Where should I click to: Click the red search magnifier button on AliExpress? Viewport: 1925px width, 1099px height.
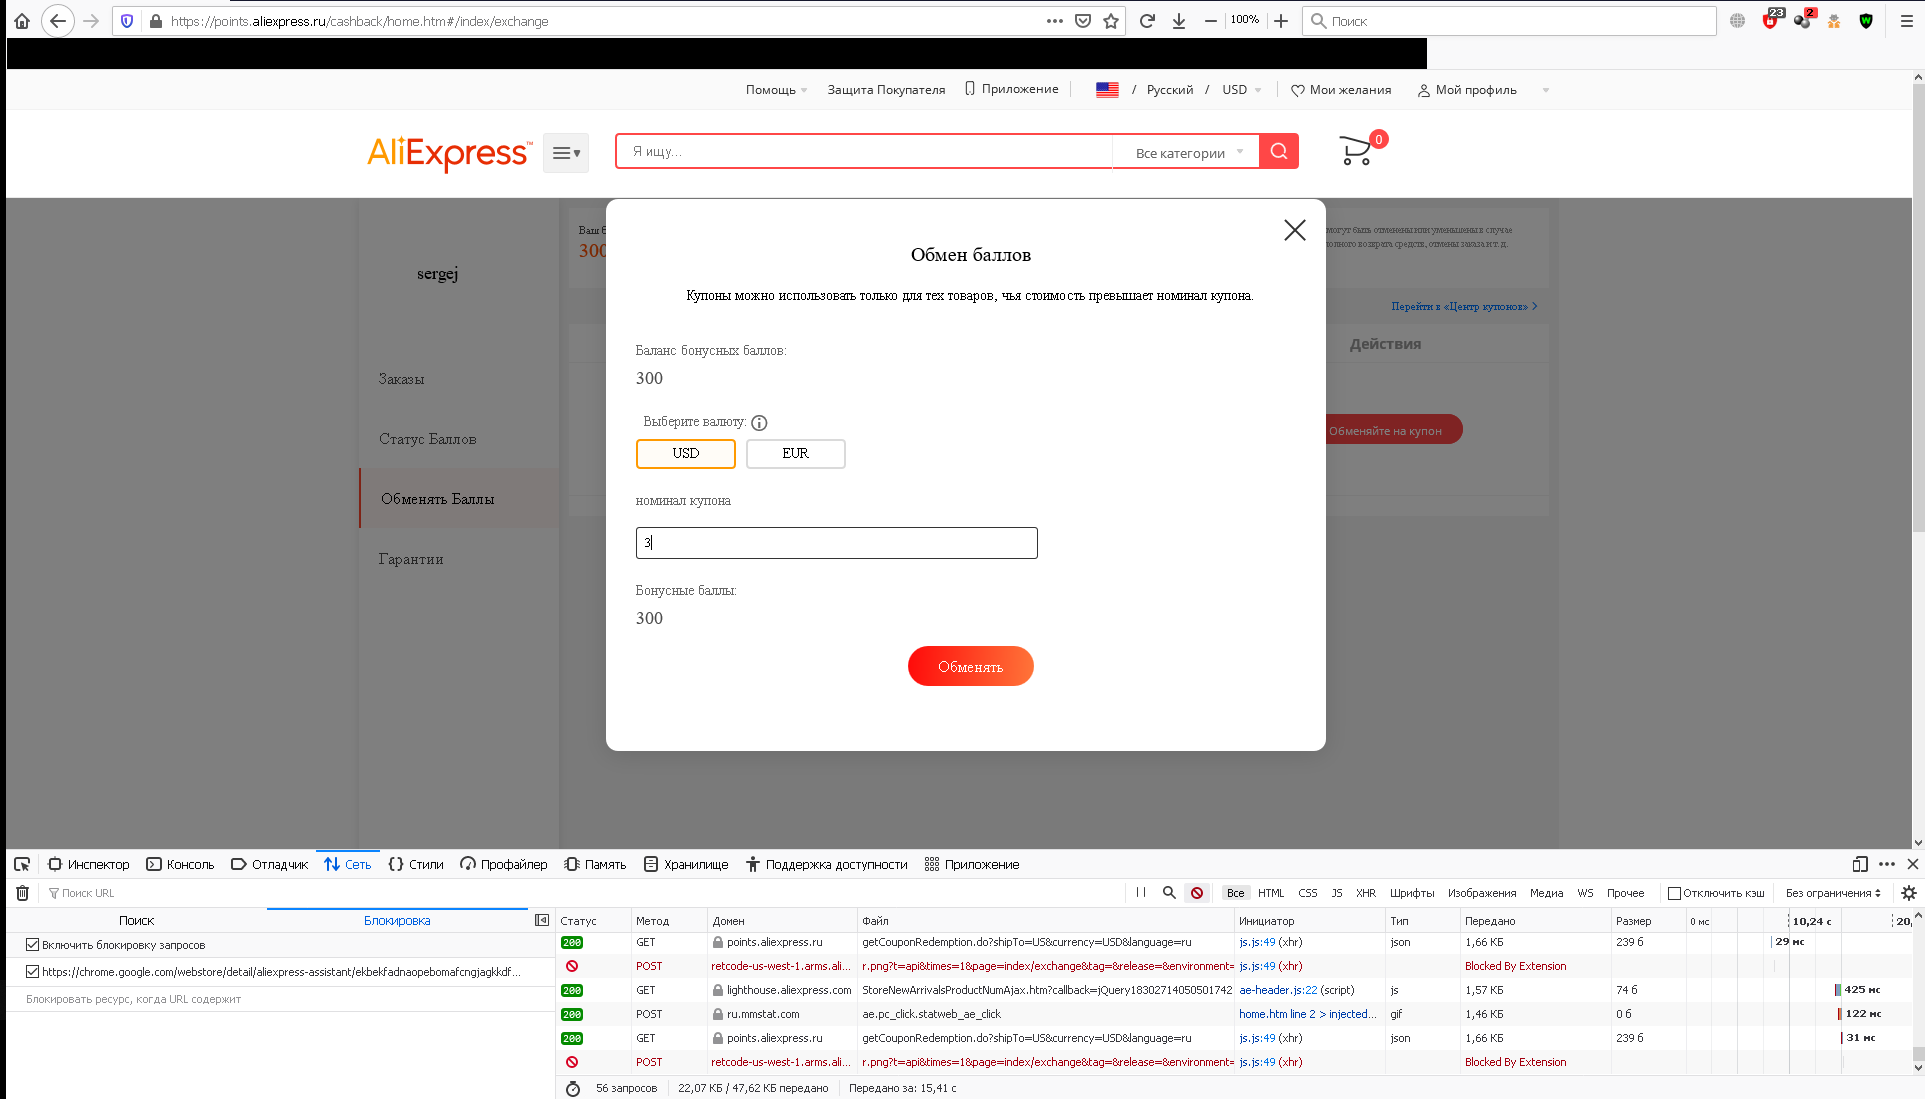[x=1279, y=151]
